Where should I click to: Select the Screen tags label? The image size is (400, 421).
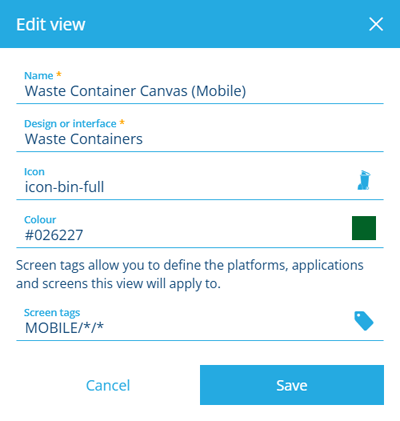[x=52, y=313]
